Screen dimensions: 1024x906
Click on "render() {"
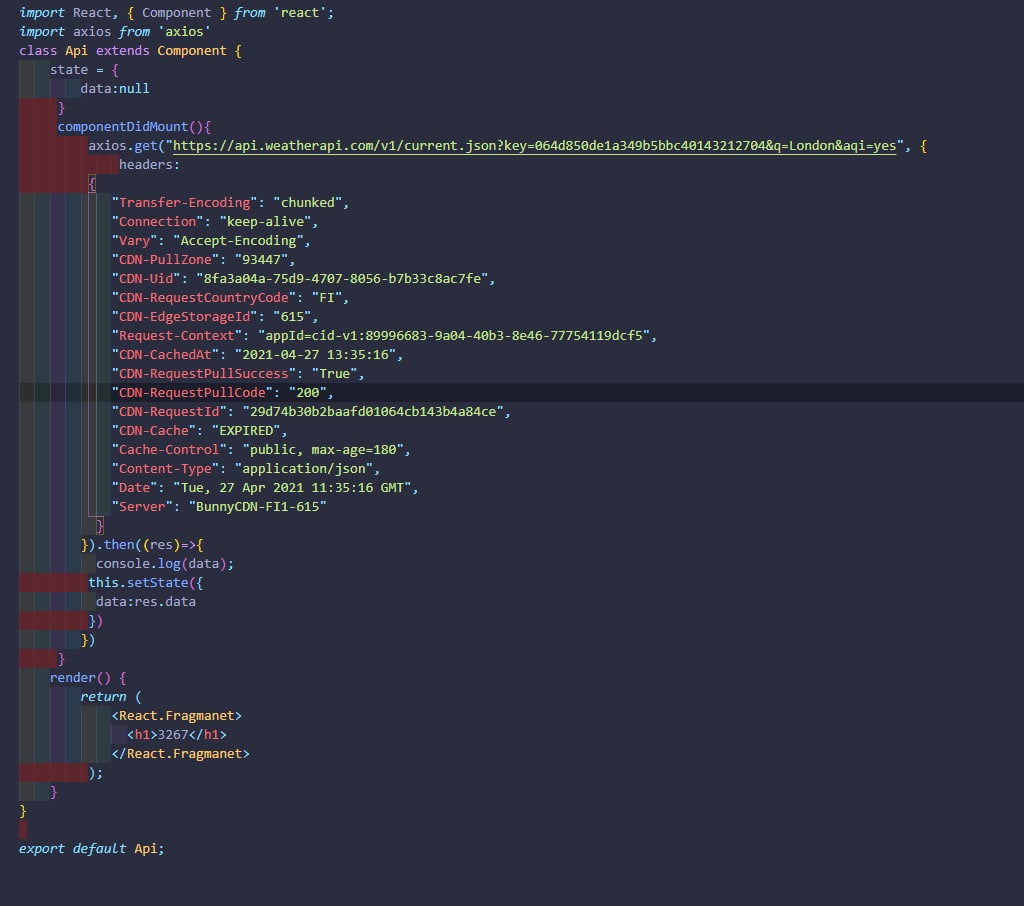88,677
